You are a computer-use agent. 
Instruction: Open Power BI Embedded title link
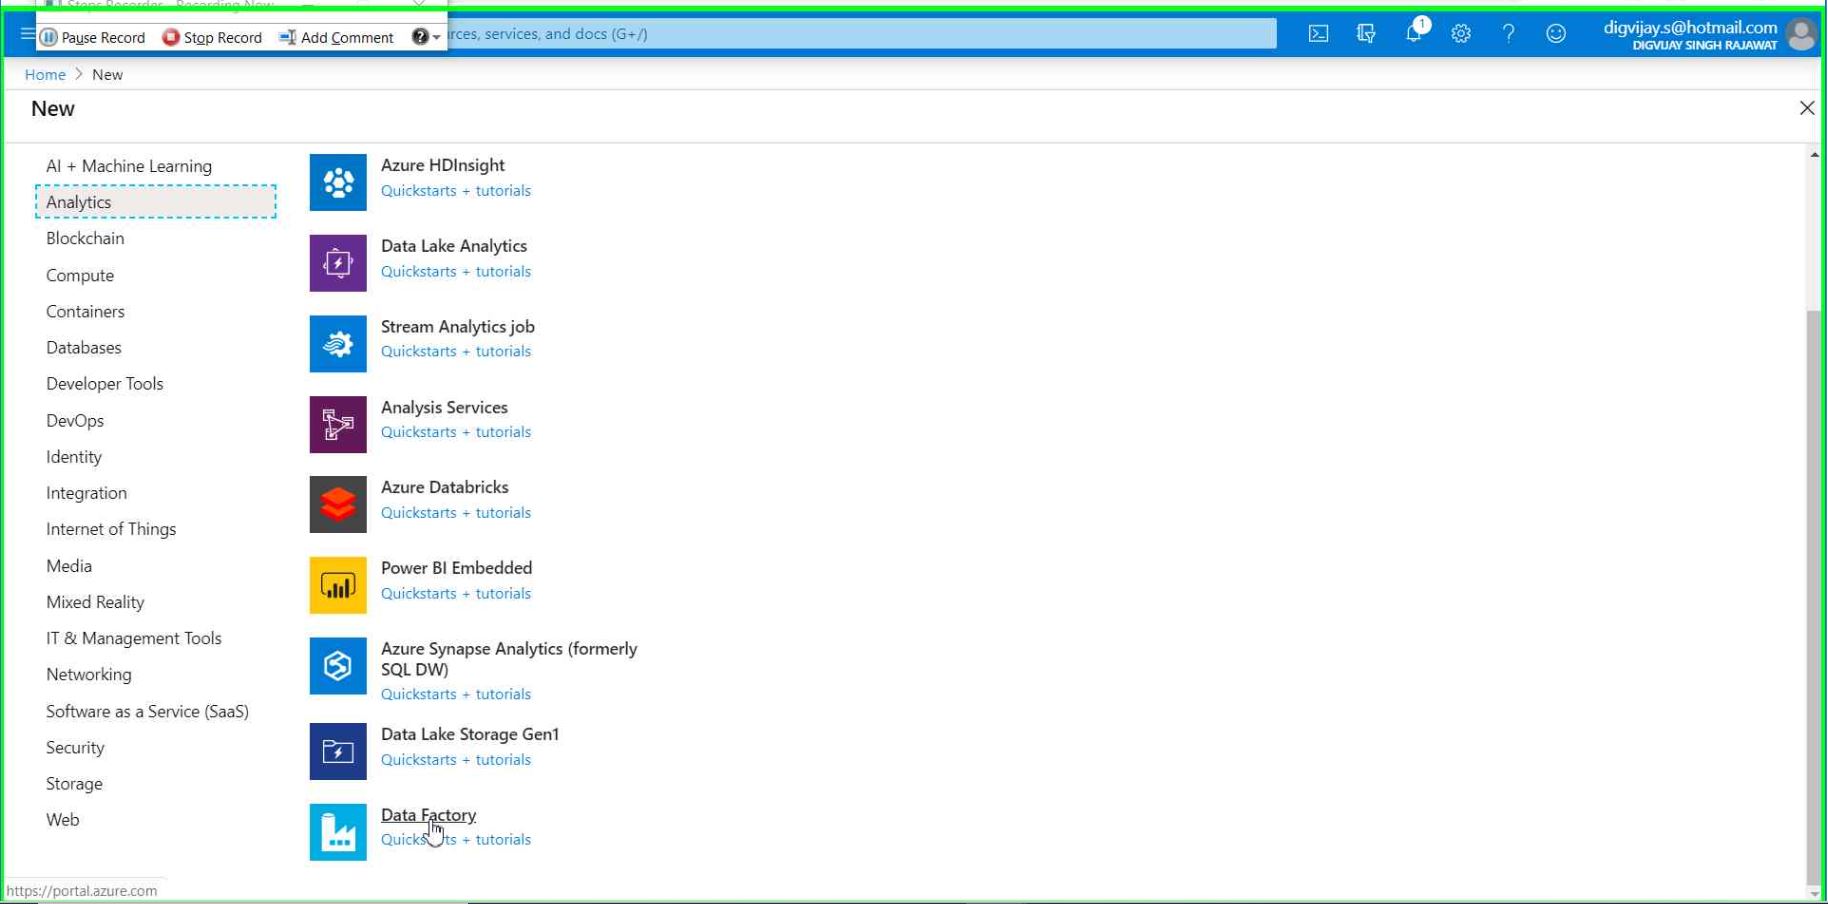click(456, 568)
